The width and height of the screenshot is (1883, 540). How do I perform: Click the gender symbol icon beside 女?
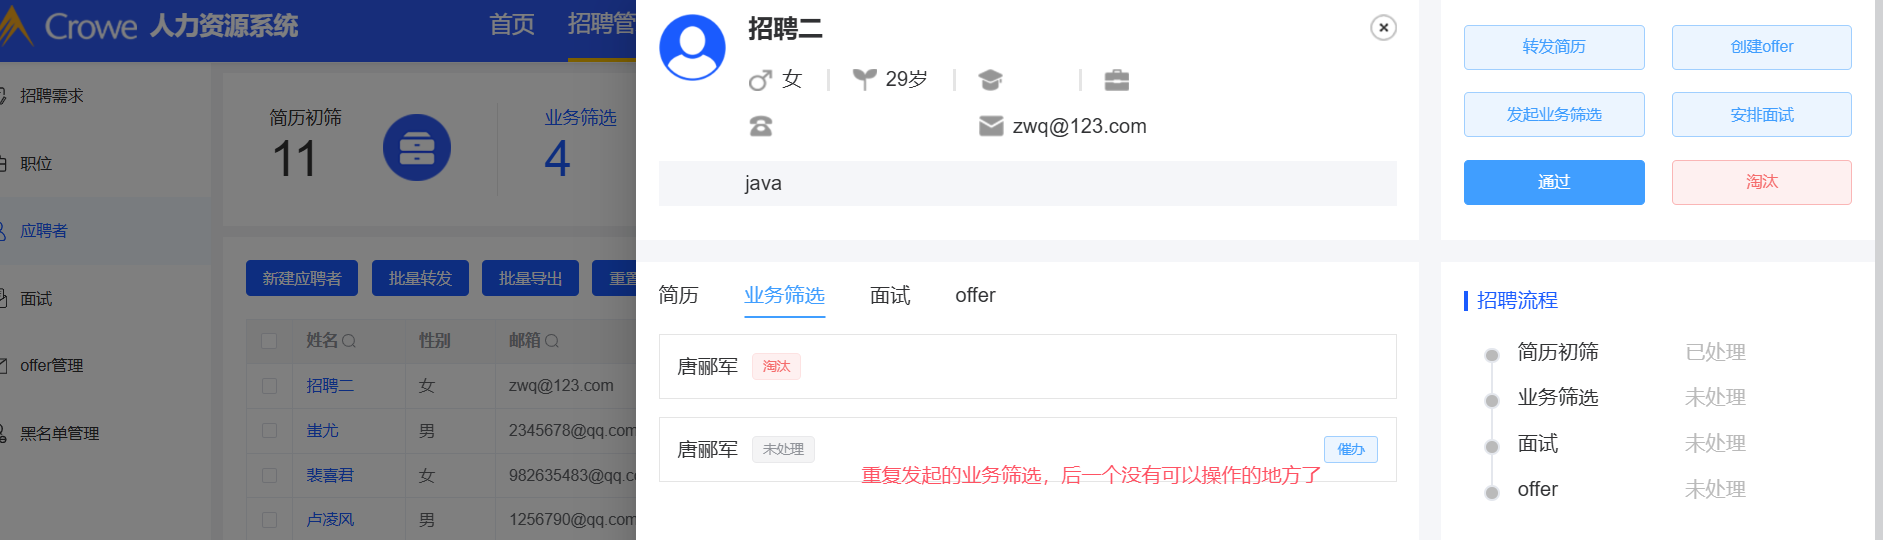(x=760, y=80)
